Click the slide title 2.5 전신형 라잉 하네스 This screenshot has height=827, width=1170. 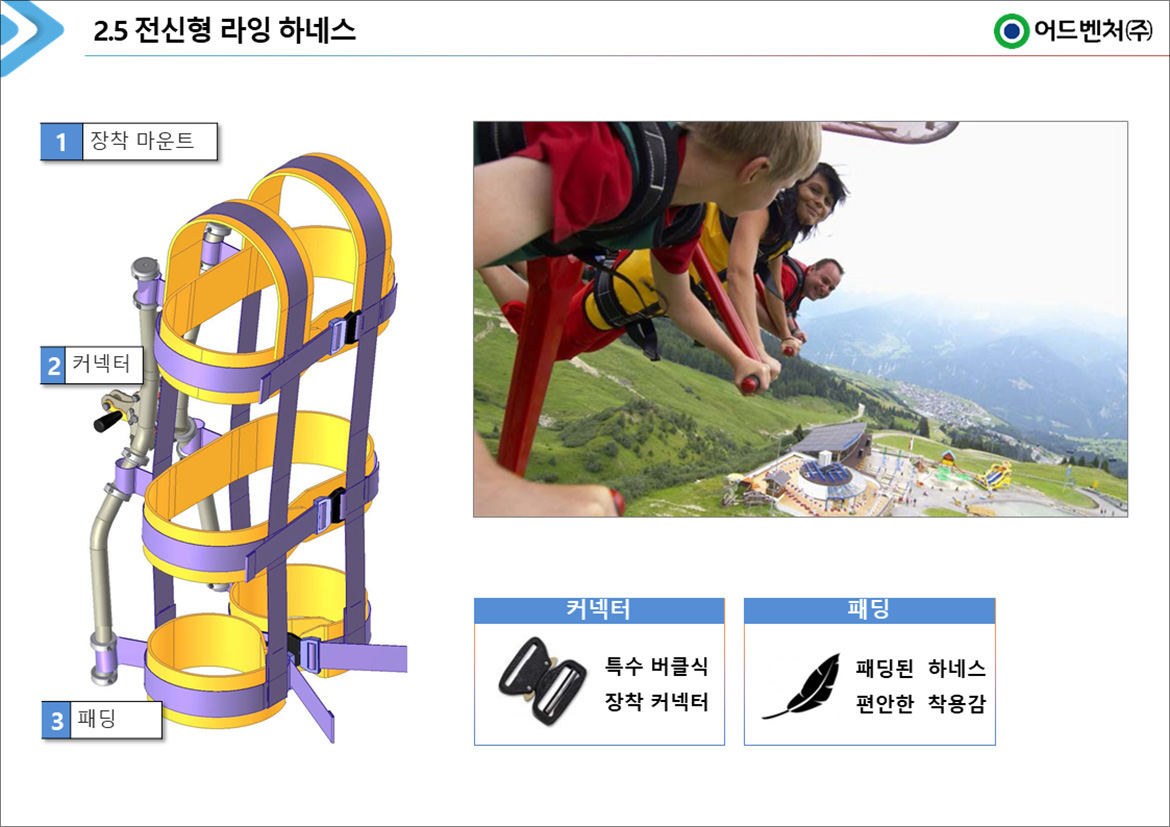pyautogui.click(x=225, y=31)
